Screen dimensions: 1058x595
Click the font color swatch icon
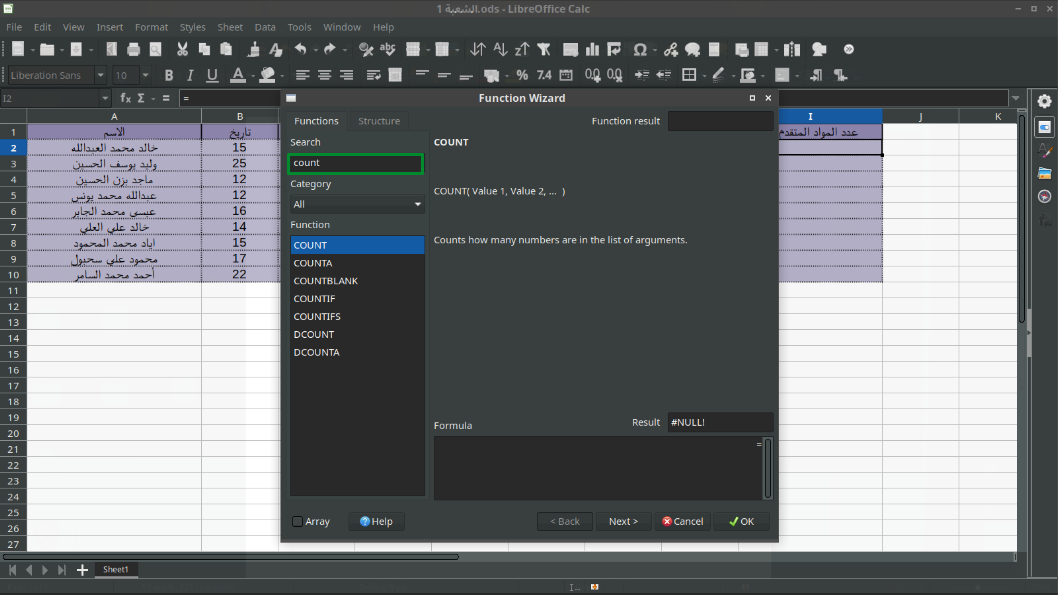point(237,75)
